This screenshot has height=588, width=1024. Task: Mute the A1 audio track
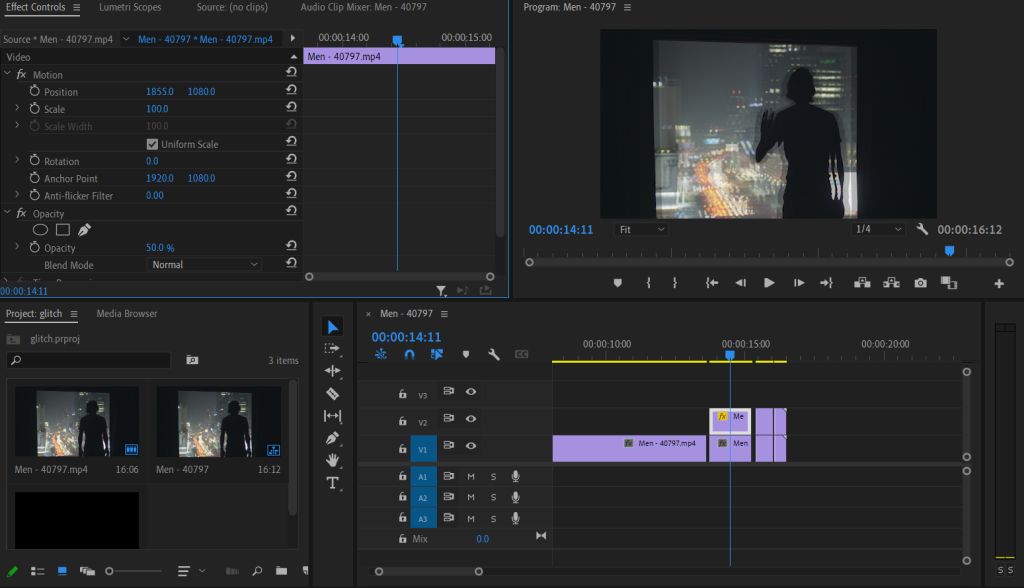click(x=470, y=476)
